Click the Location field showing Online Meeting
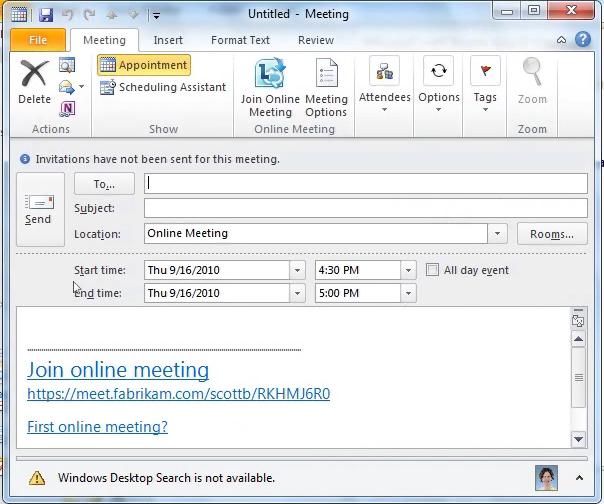The width and height of the screenshot is (604, 504). pos(316,234)
